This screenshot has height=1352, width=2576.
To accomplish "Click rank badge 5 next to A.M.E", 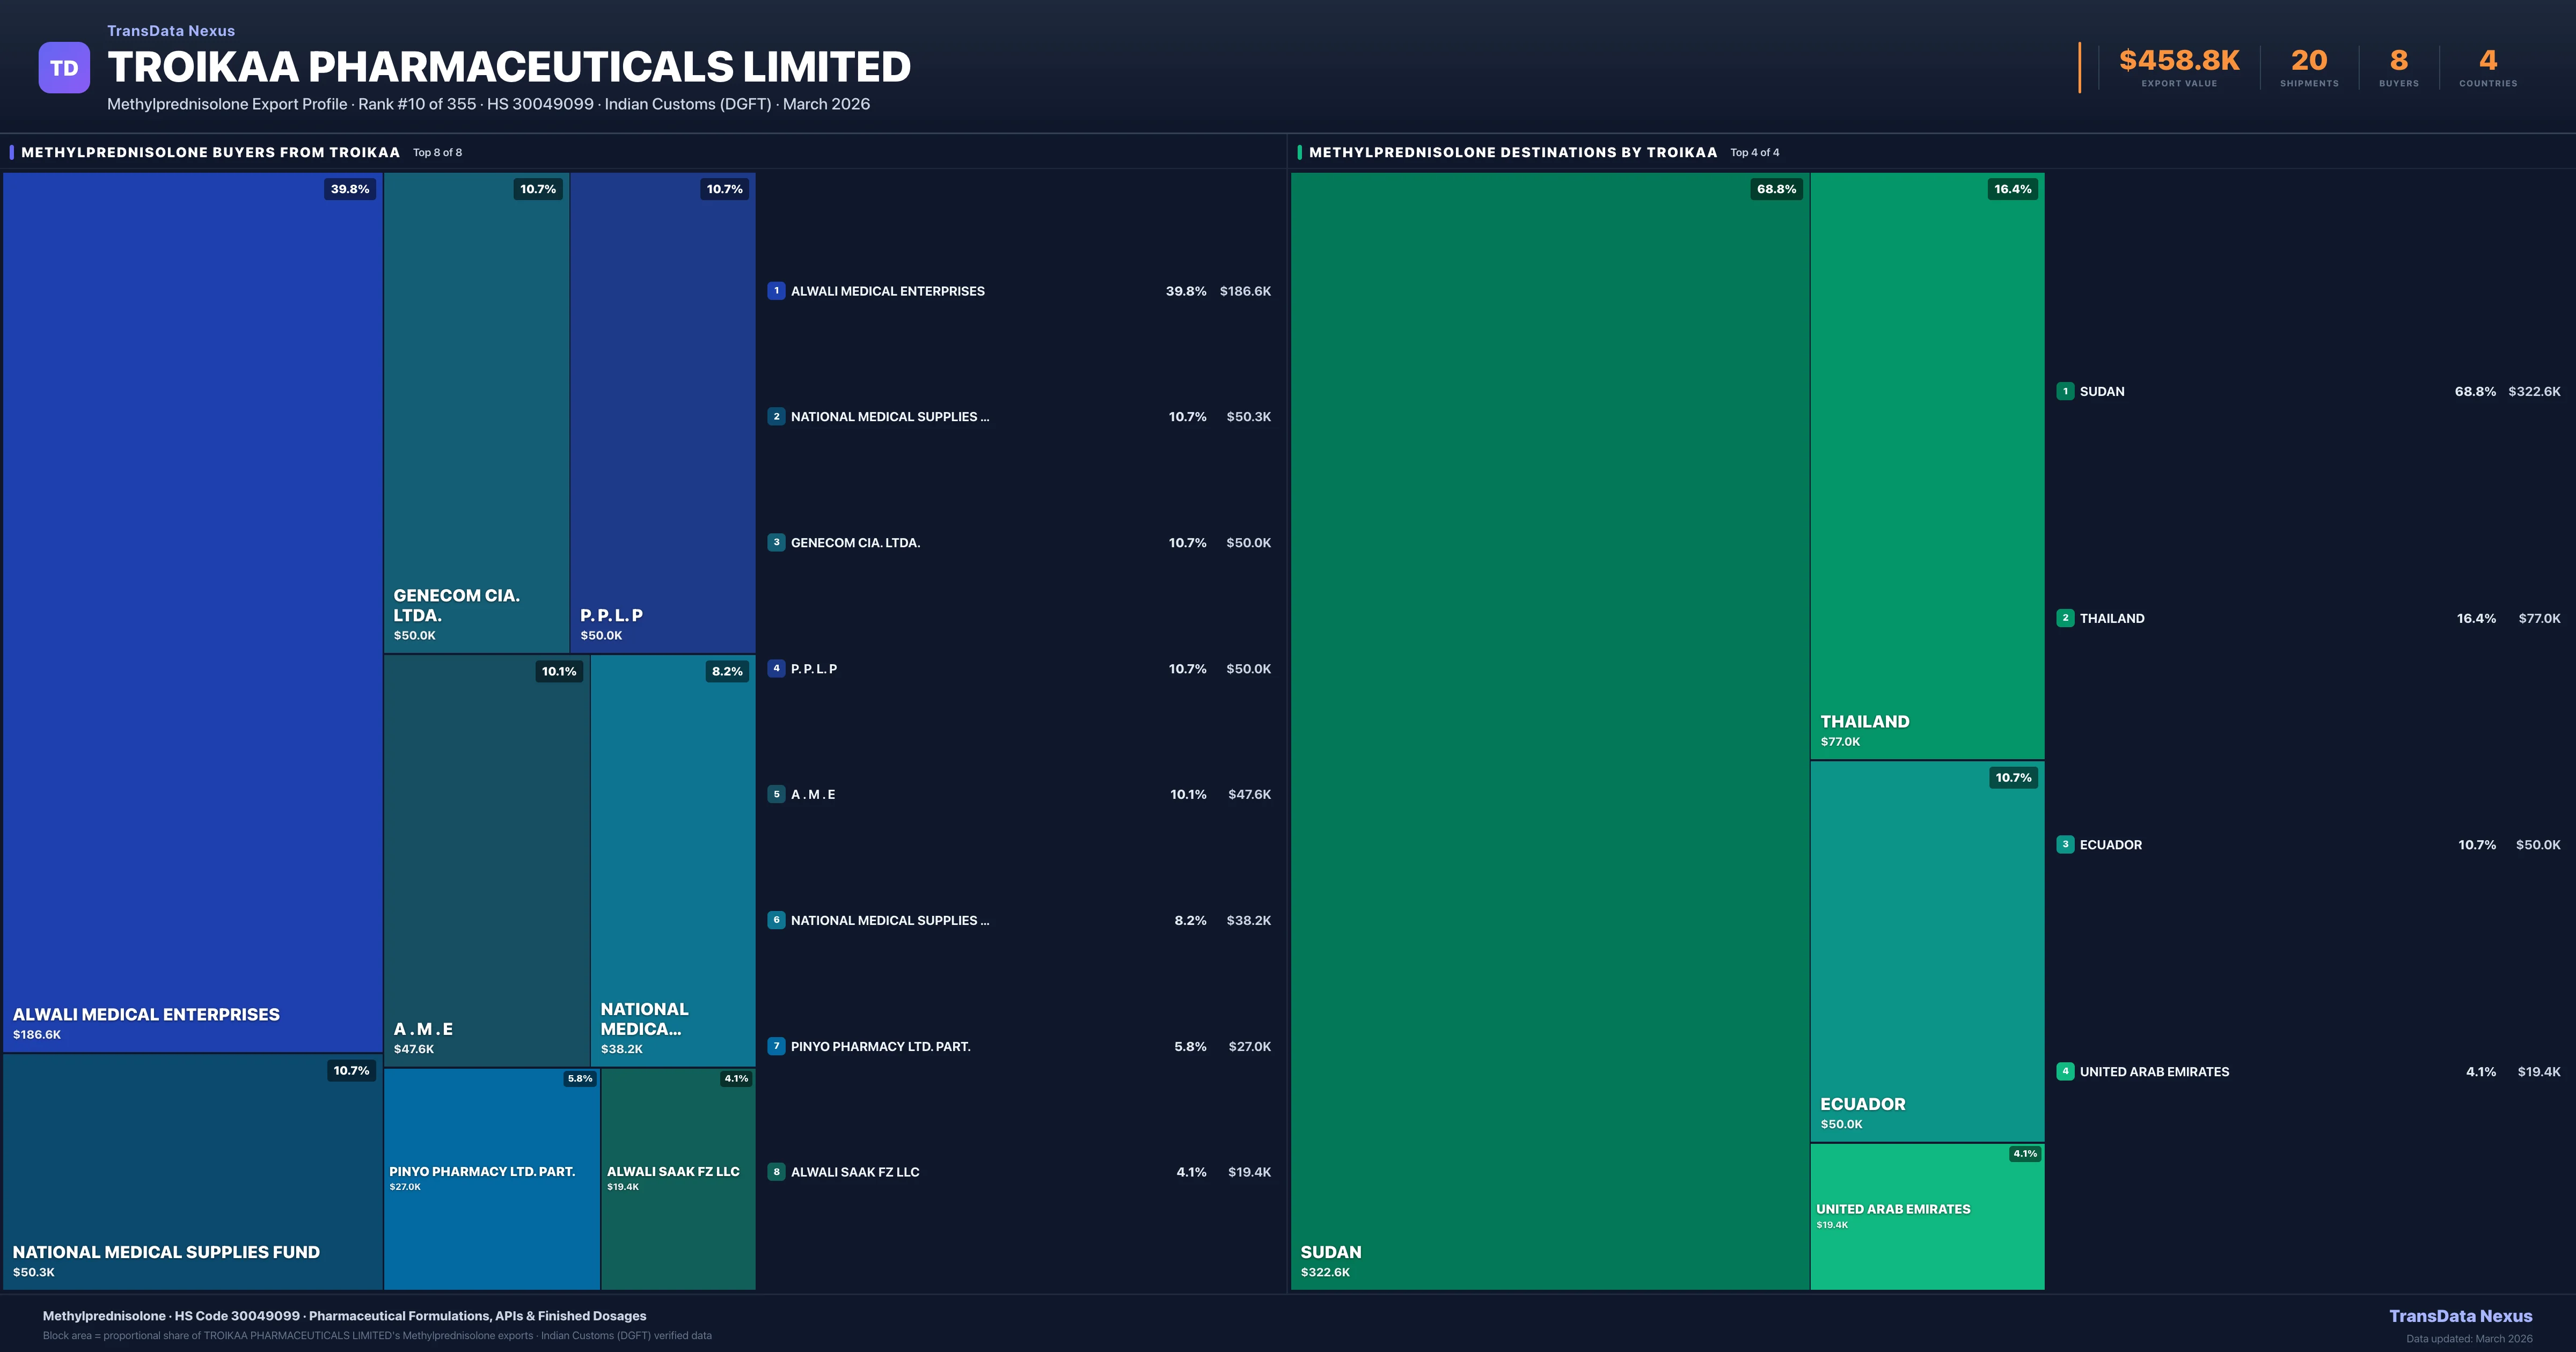I will (776, 794).
